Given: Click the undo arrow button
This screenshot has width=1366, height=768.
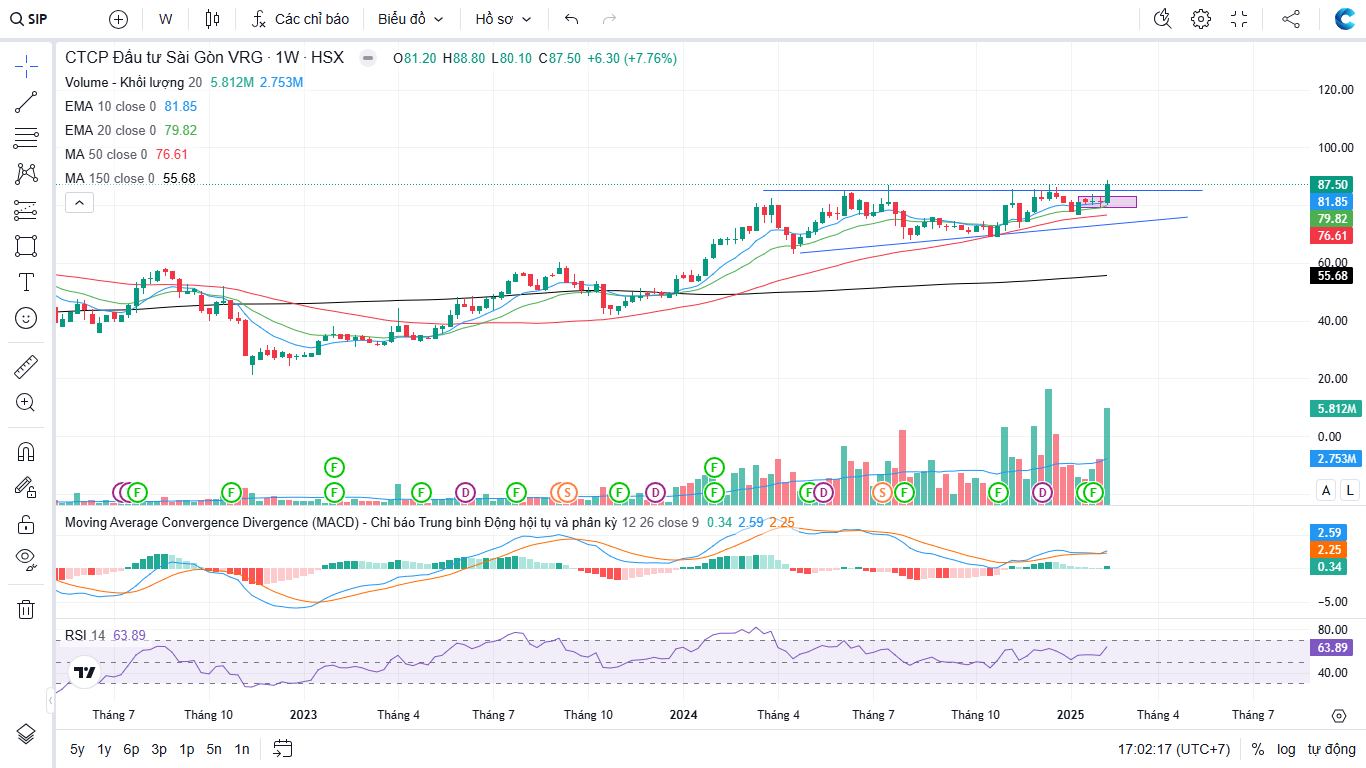Looking at the screenshot, I should (x=571, y=19).
